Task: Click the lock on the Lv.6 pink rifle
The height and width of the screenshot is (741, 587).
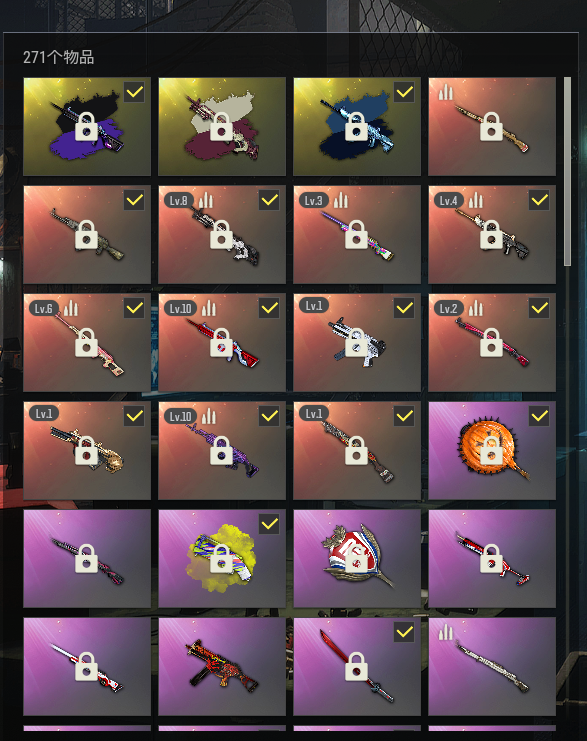Action: (x=86, y=343)
